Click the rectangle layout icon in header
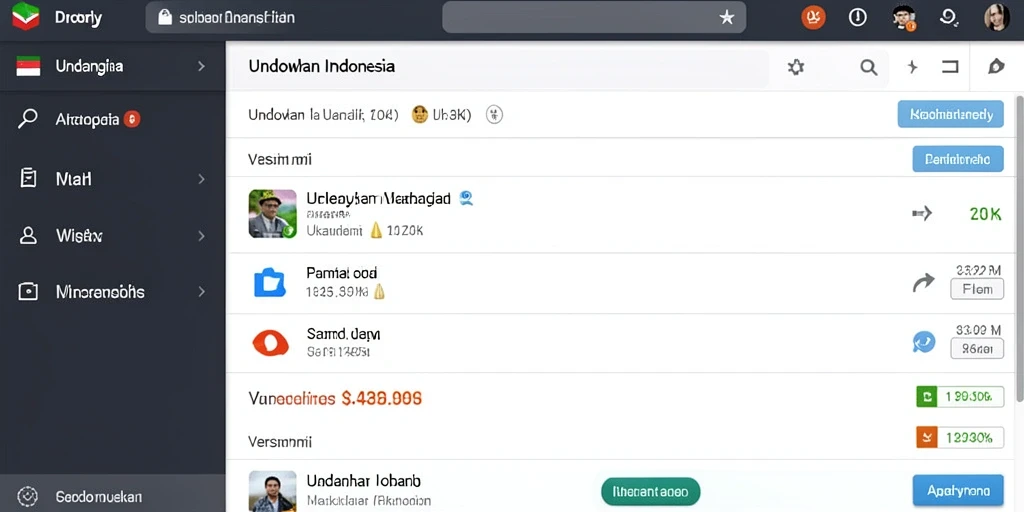This screenshot has width=1024, height=512. coord(950,67)
